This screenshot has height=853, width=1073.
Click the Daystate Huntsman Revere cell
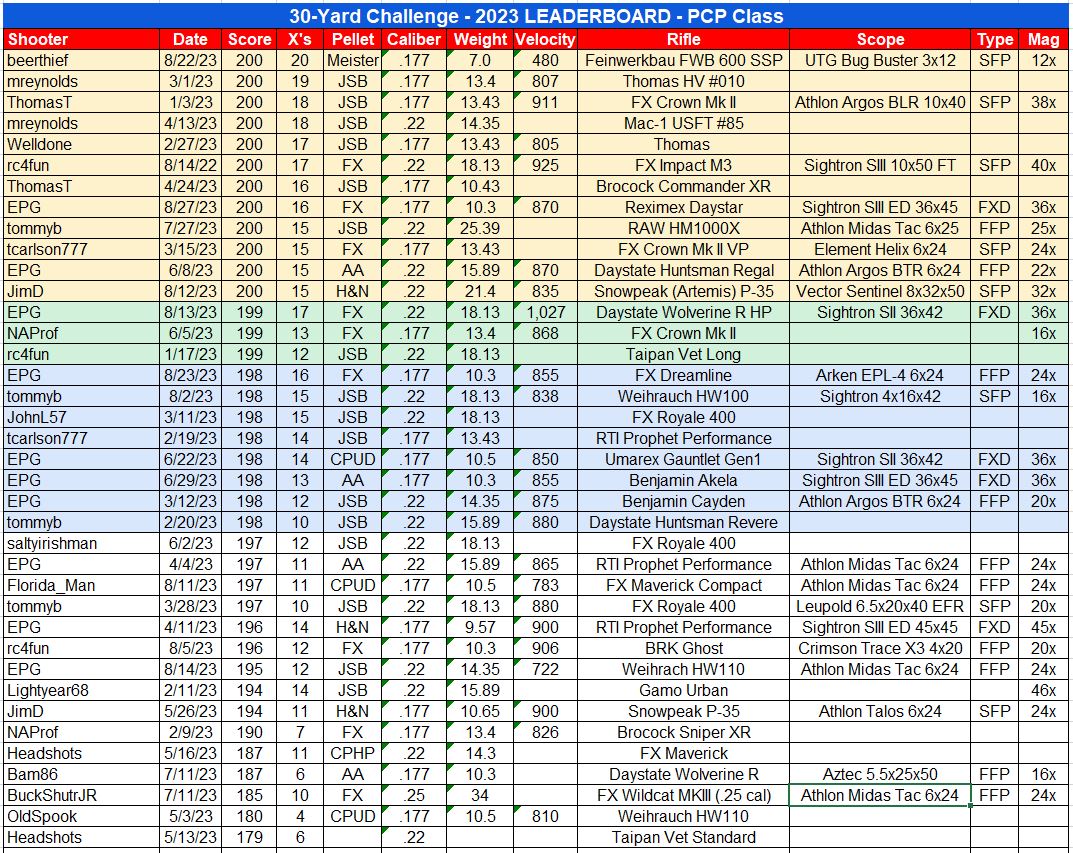pos(683,522)
